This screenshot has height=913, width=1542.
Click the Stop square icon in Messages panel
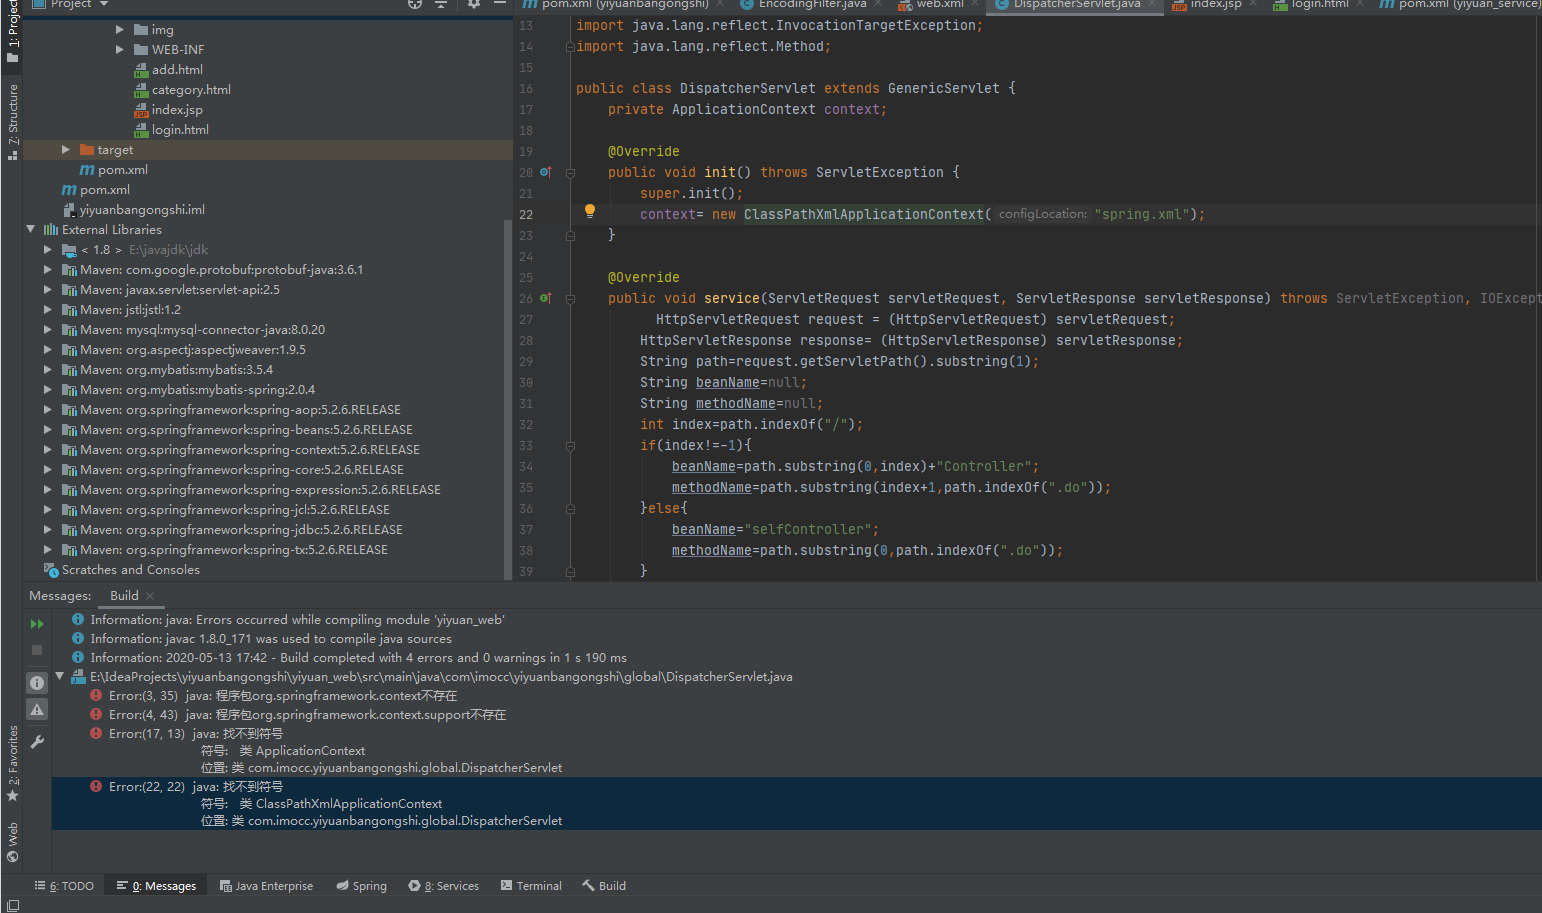[x=37, y=650]
